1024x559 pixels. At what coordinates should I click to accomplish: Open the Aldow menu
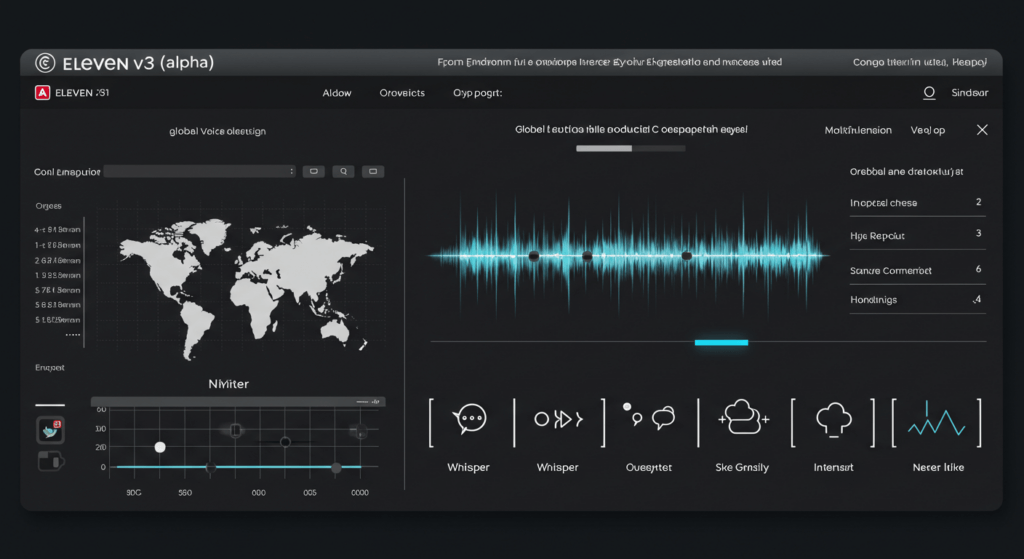click(x=337, y=93)
